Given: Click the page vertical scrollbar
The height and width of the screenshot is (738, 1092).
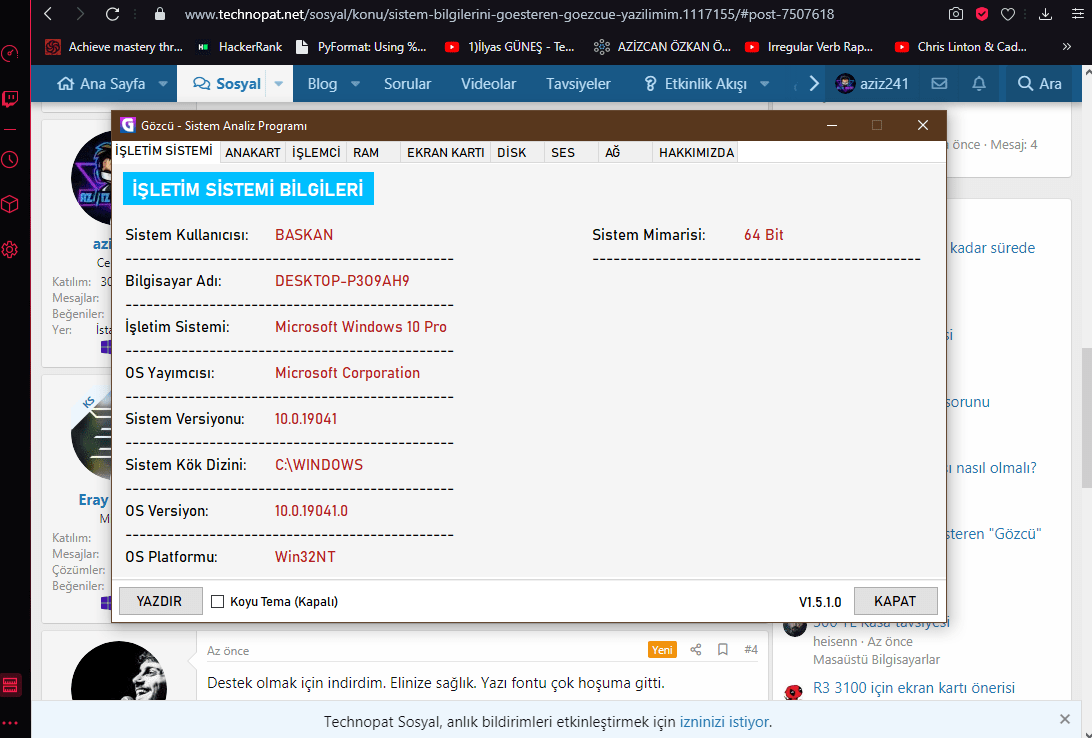Looking at the screenshot, I should pyautogui.click(x=1086, y=418).
